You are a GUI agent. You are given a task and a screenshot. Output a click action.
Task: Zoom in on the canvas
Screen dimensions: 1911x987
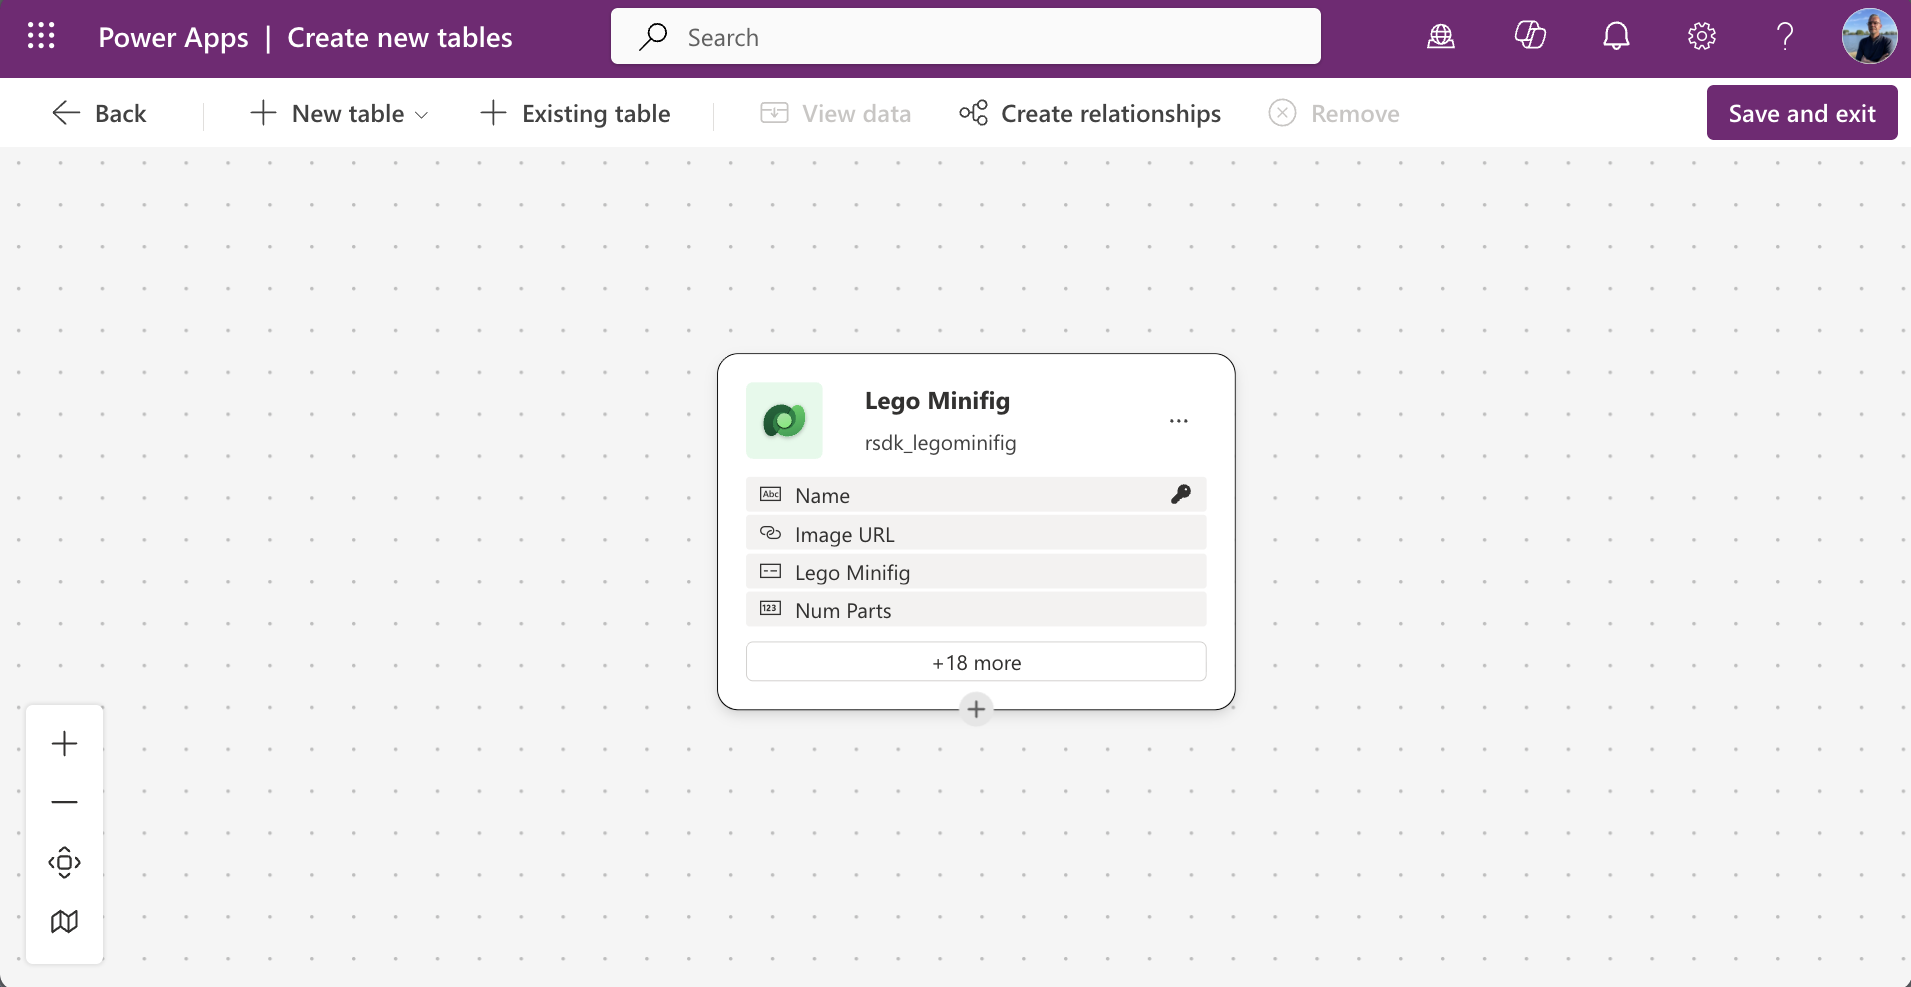(64, 744)
